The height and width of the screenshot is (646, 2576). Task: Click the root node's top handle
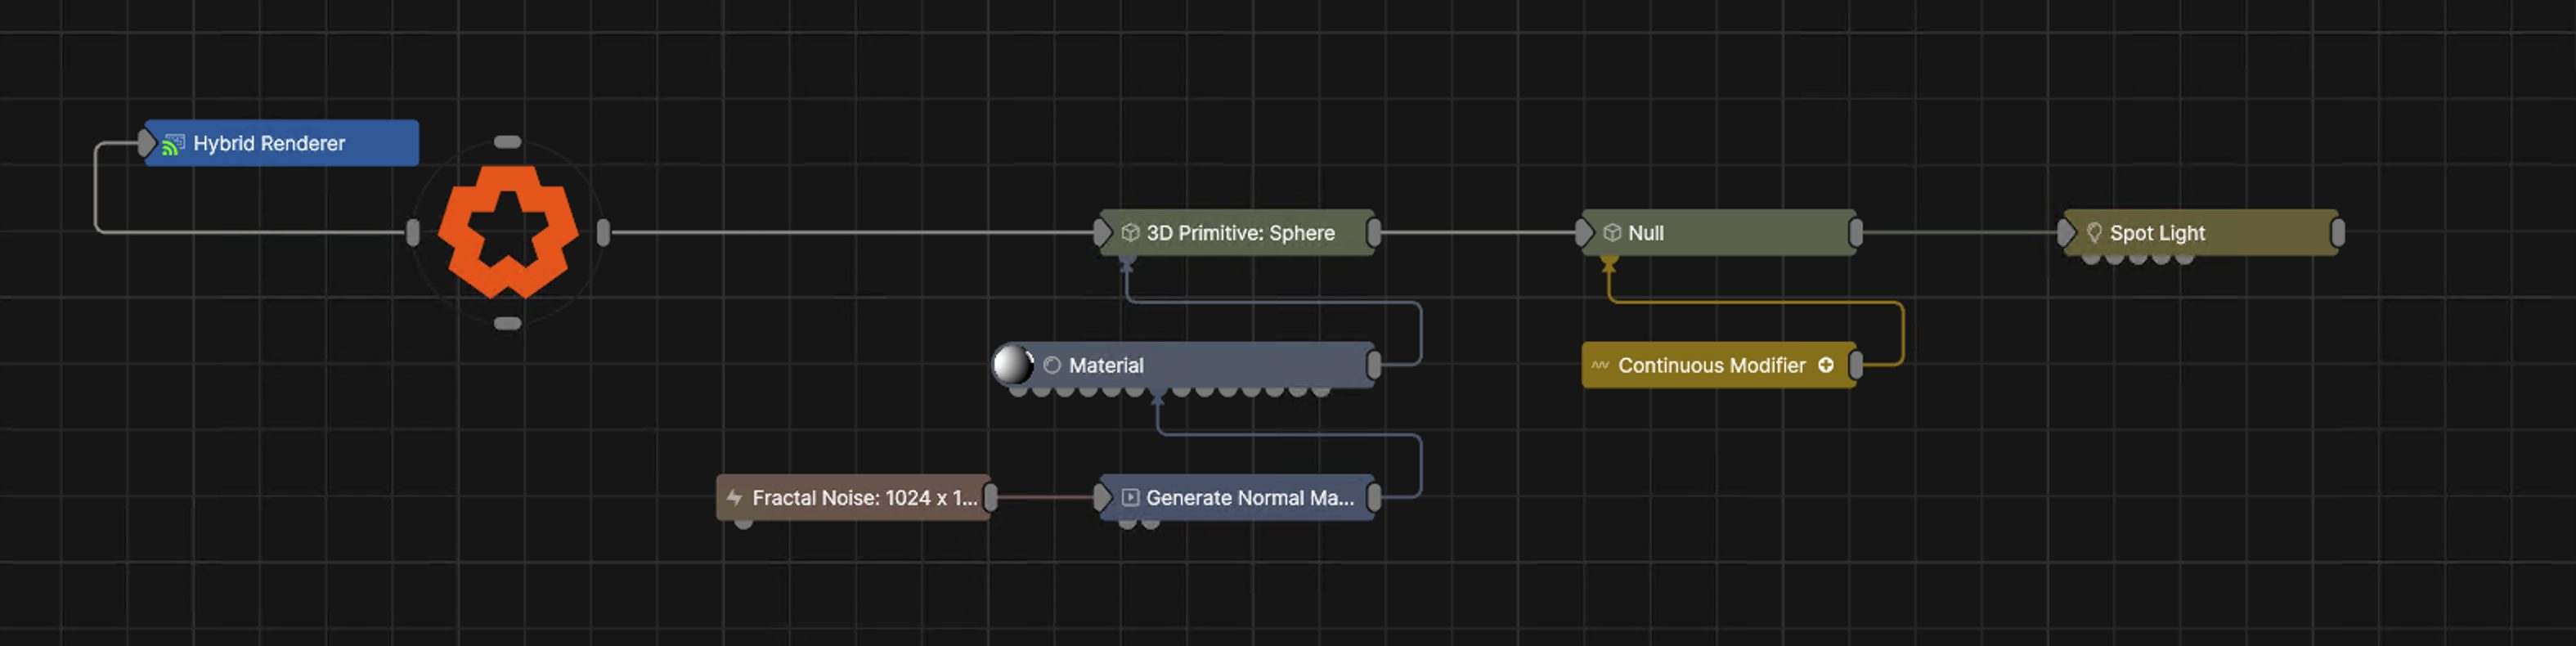coord(508,142)
